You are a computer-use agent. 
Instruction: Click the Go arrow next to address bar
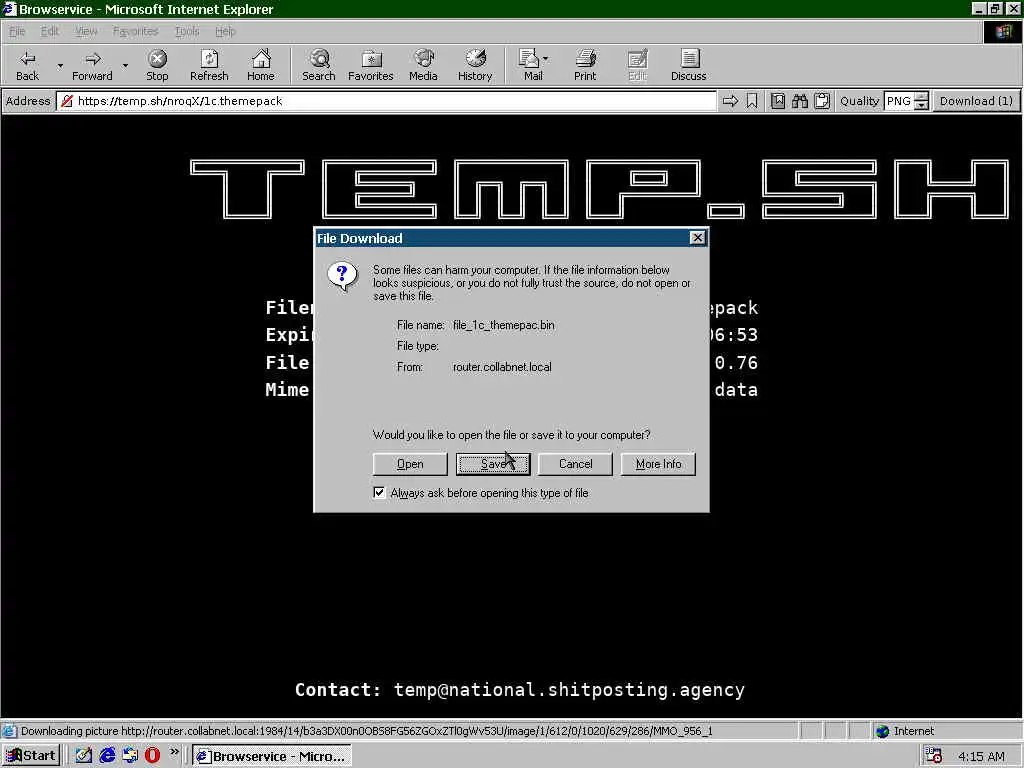[x=730, y=101]
